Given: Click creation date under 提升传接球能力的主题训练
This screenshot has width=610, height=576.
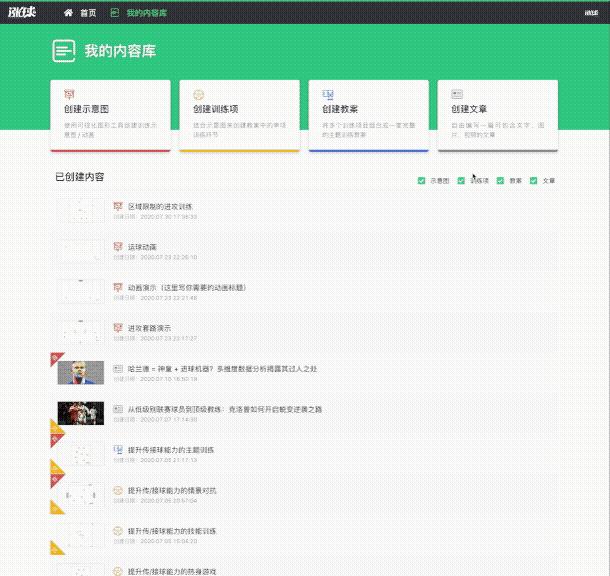Looking at the screenshot, I should (x=155, y=460).
